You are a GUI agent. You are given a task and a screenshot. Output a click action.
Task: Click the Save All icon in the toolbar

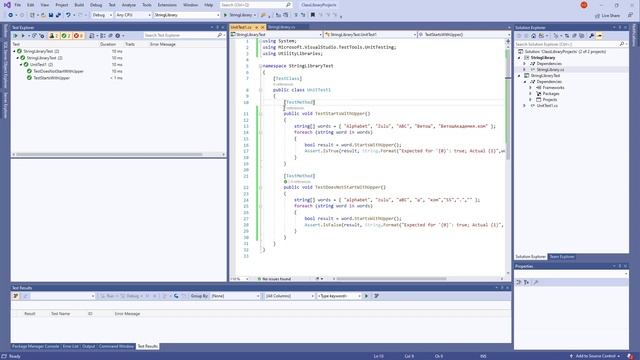point(58,15)
